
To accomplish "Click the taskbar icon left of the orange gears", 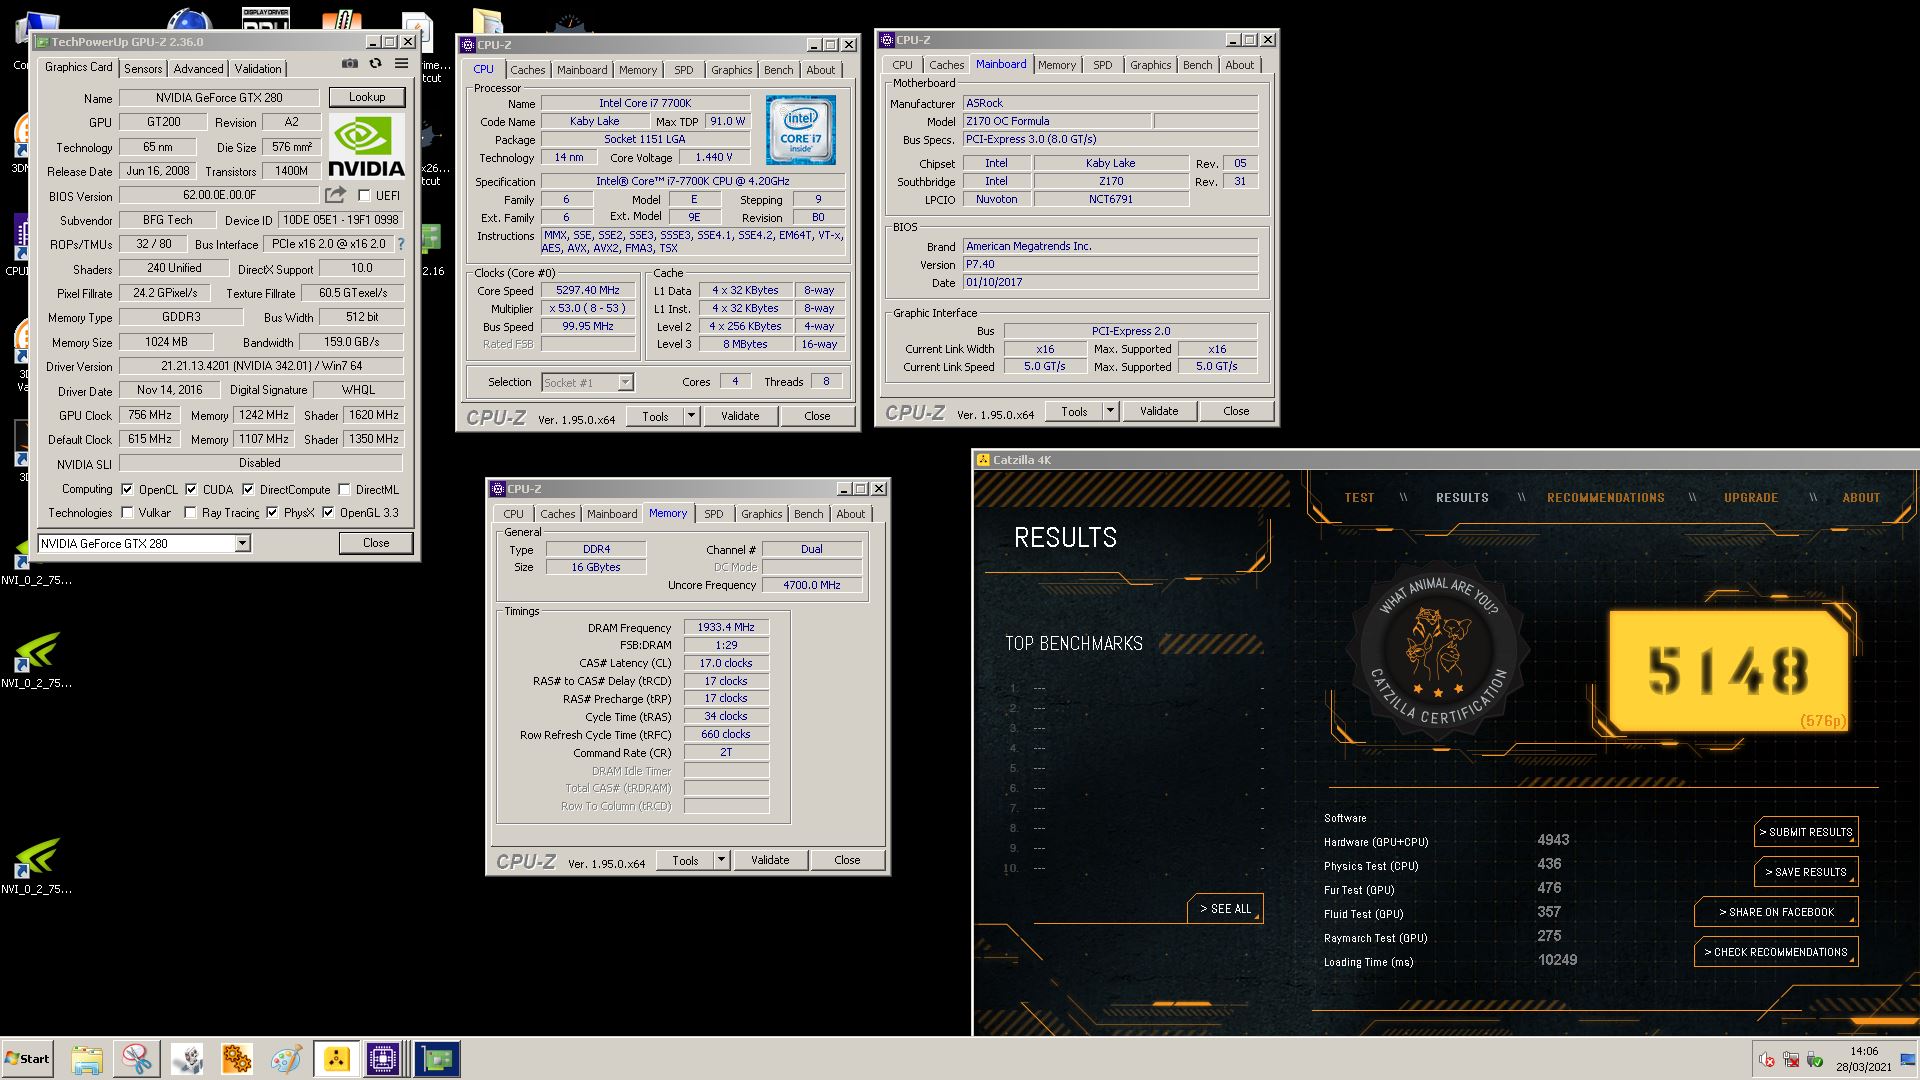I will click(187, 1059).
